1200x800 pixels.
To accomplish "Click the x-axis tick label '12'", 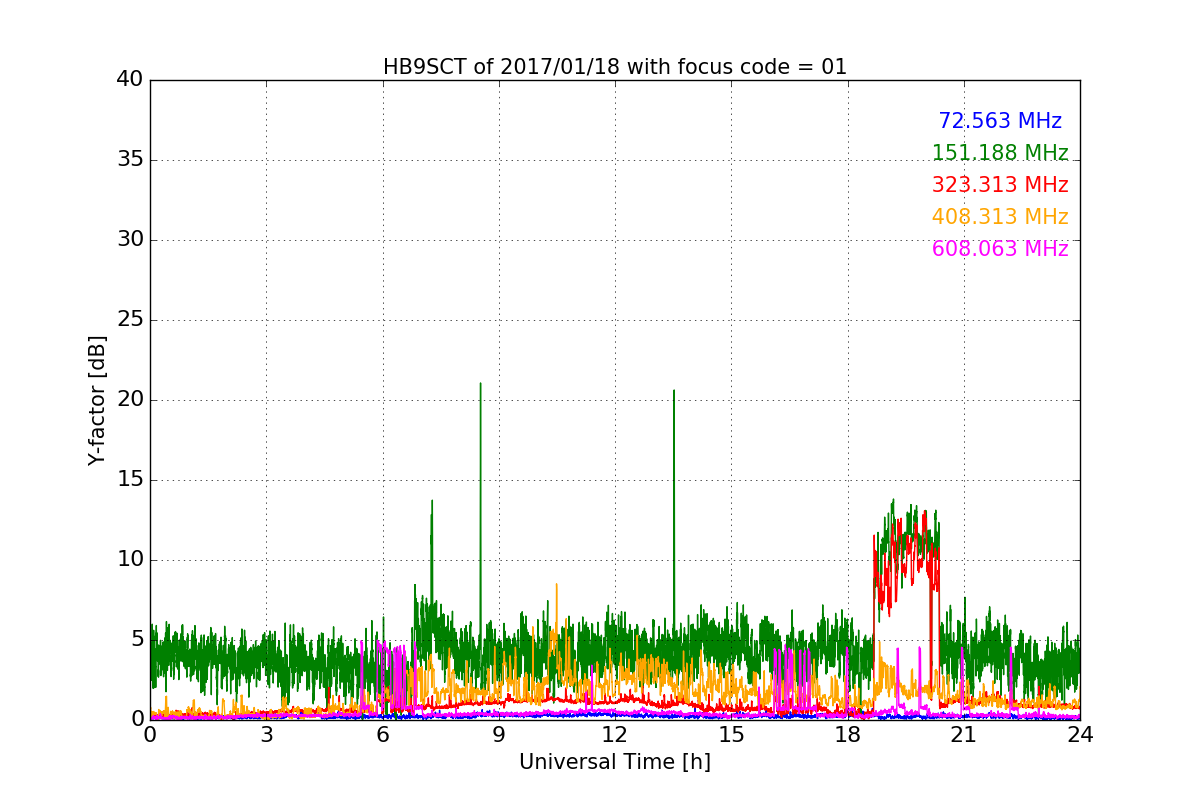I will [x=615, y=734].
